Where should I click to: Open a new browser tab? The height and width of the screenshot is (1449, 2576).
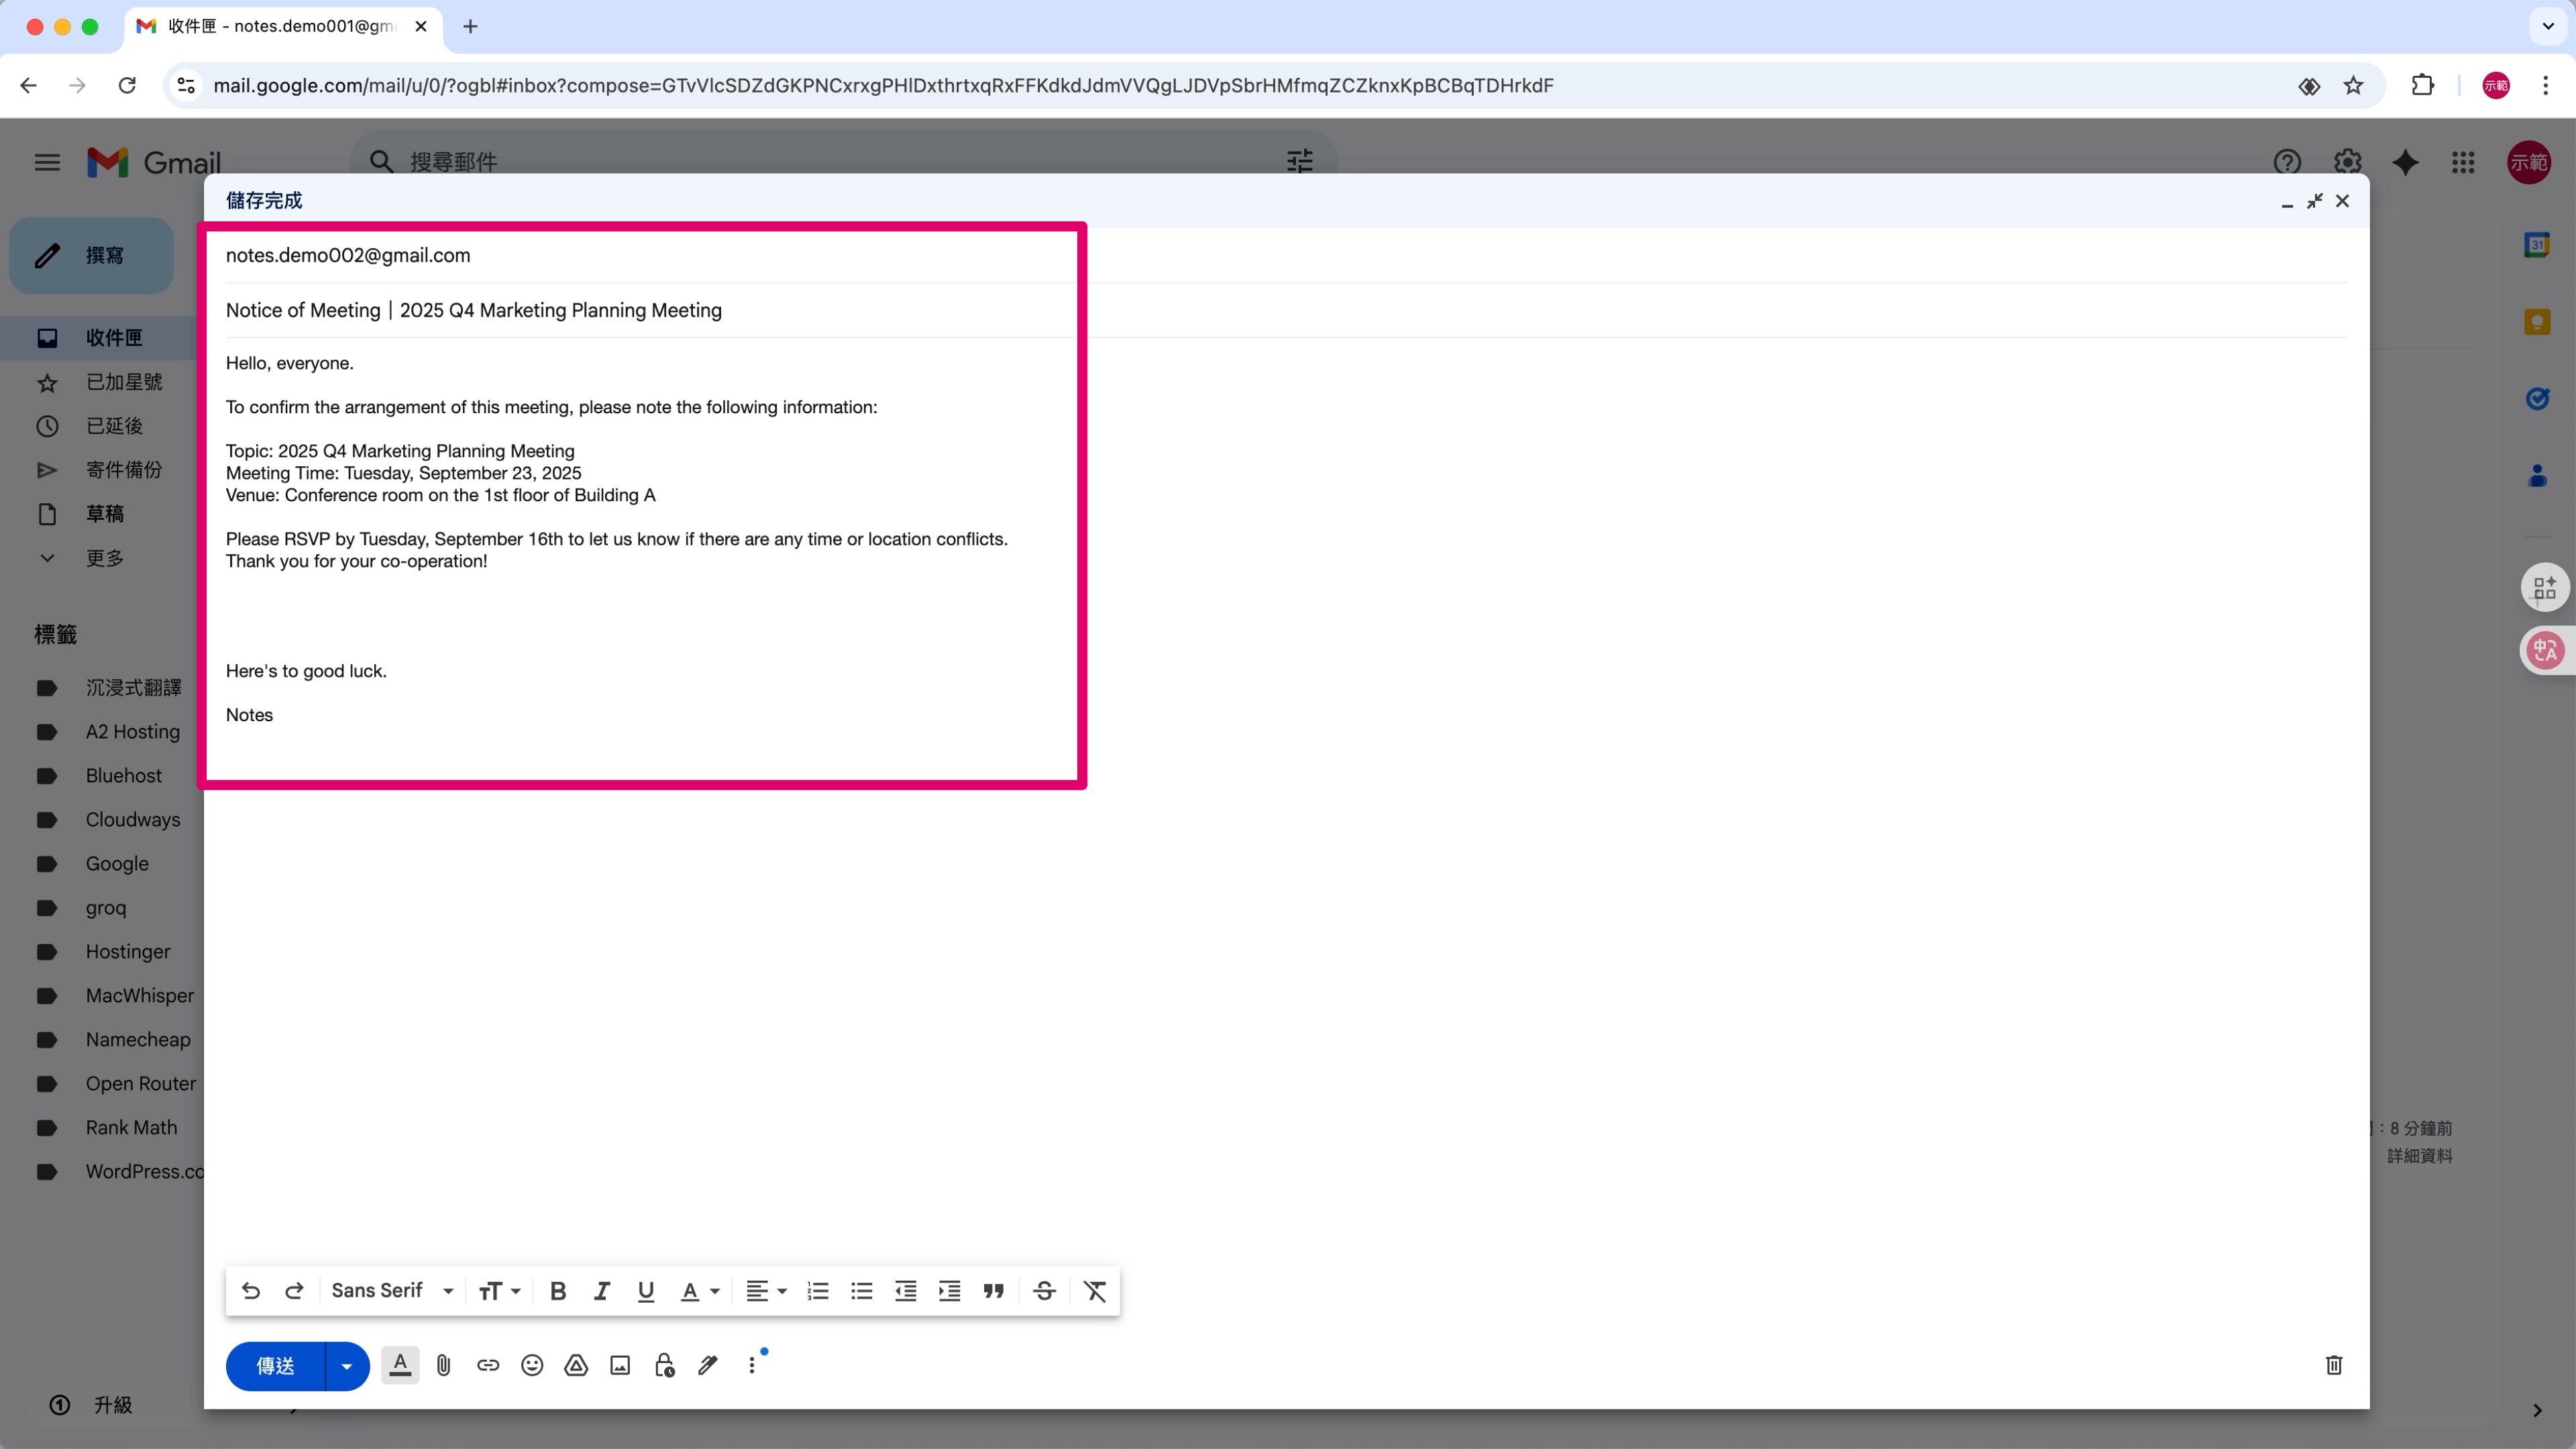(470, 26)
